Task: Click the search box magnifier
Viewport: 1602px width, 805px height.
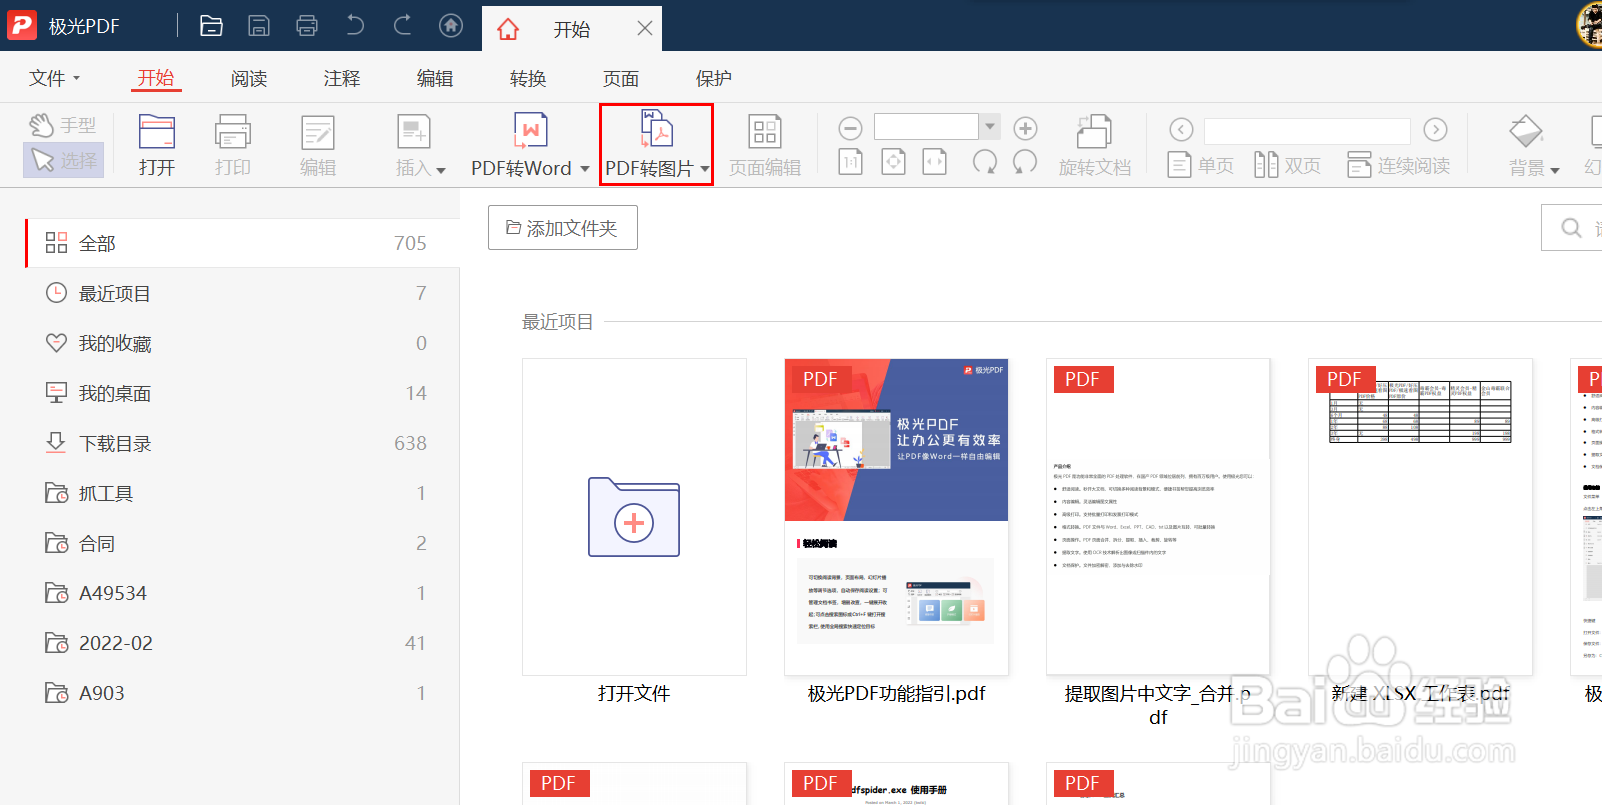Action: click(1571, 228)
